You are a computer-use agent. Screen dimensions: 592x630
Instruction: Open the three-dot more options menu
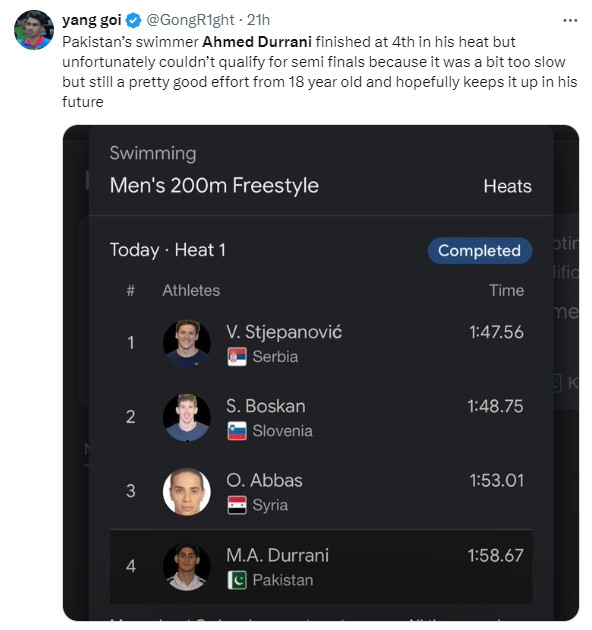pos(570,20)
